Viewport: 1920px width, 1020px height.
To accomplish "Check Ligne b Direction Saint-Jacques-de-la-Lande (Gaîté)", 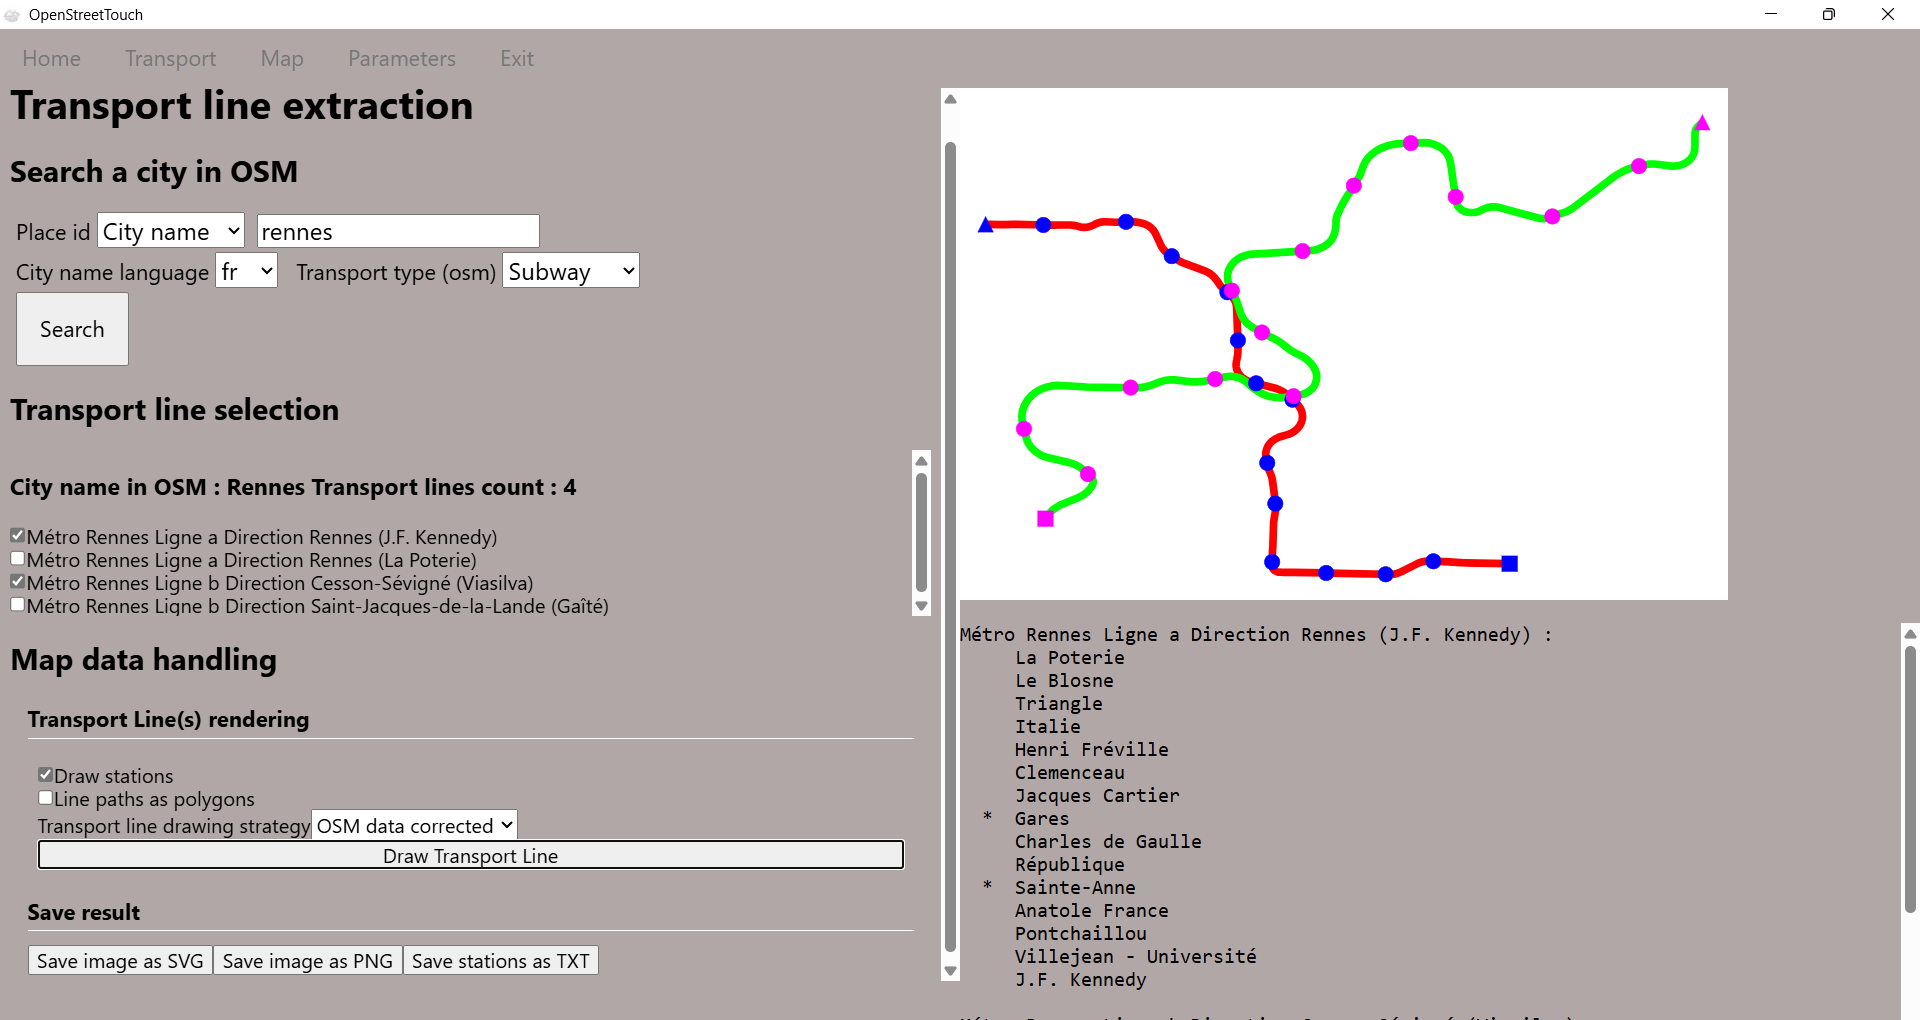I will click(x=17, y=605).
